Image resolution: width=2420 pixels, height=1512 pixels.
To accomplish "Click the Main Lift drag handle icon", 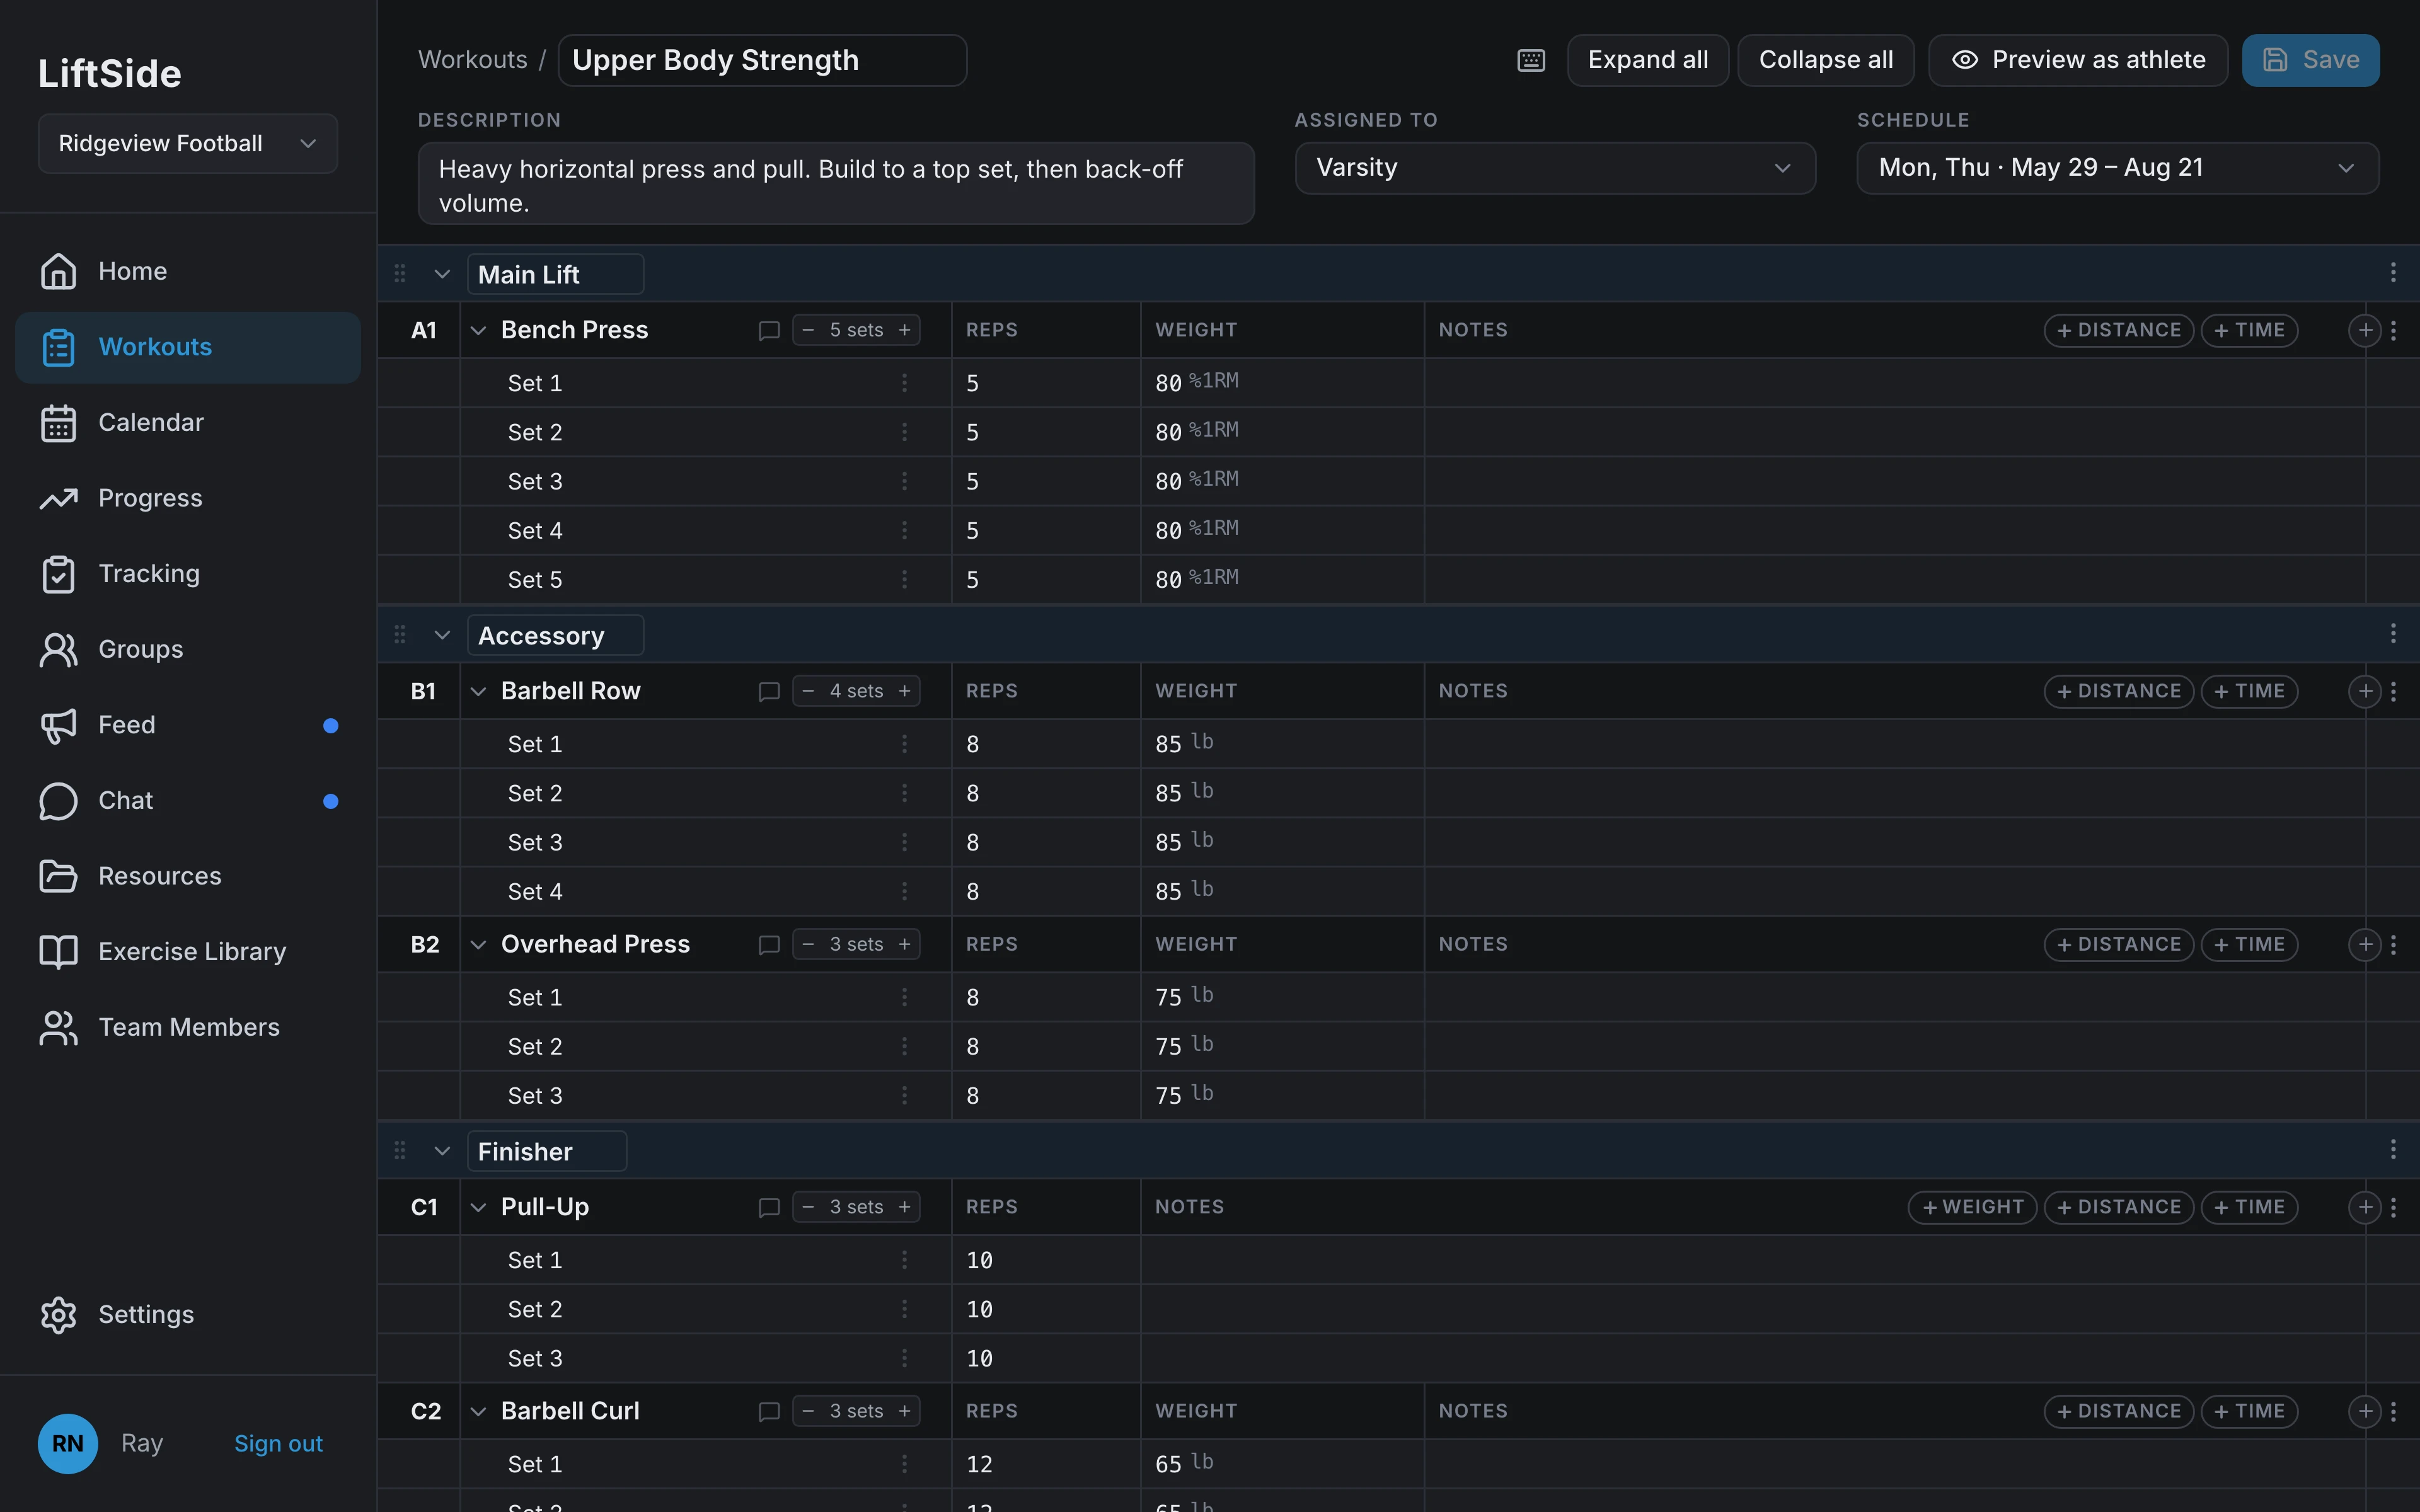I will pyautogui.click(x=400, y=273).
